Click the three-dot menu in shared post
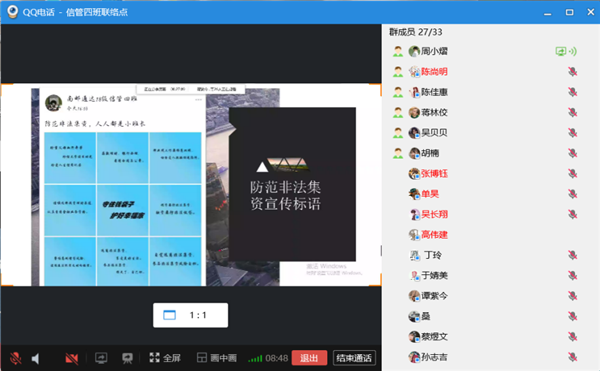 point(198,99)
